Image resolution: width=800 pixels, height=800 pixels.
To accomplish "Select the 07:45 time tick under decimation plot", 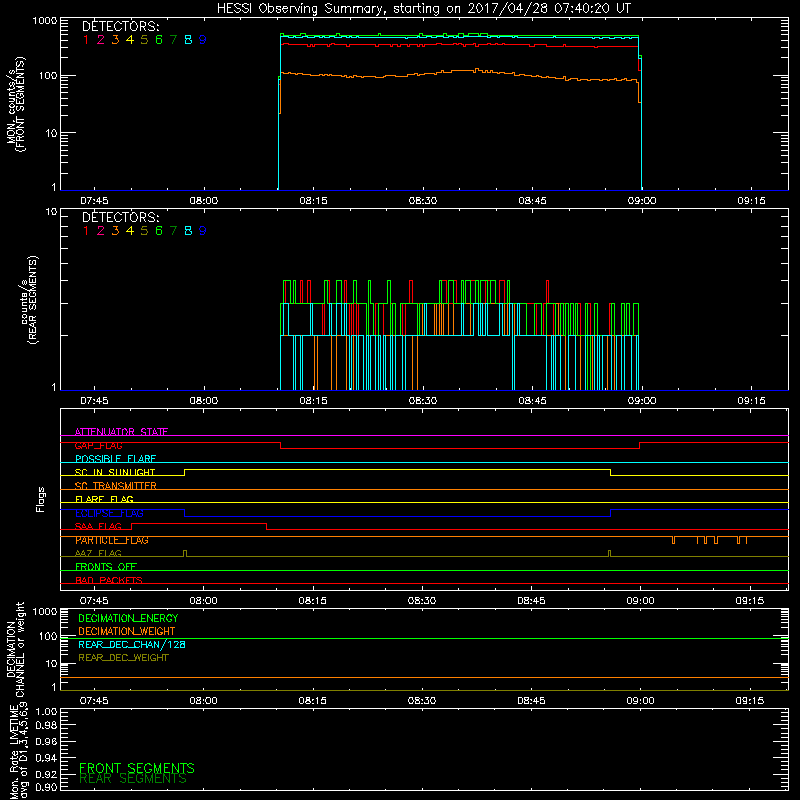I will (94, 701).
